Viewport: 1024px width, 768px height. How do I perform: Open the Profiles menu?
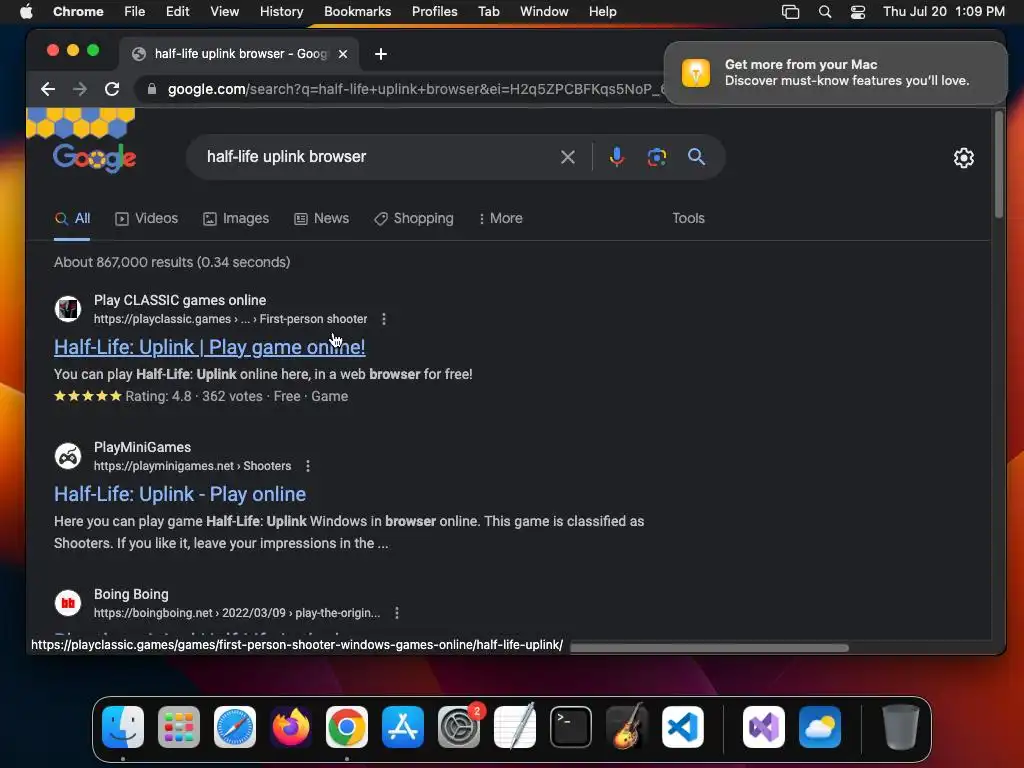coord(434,11)
